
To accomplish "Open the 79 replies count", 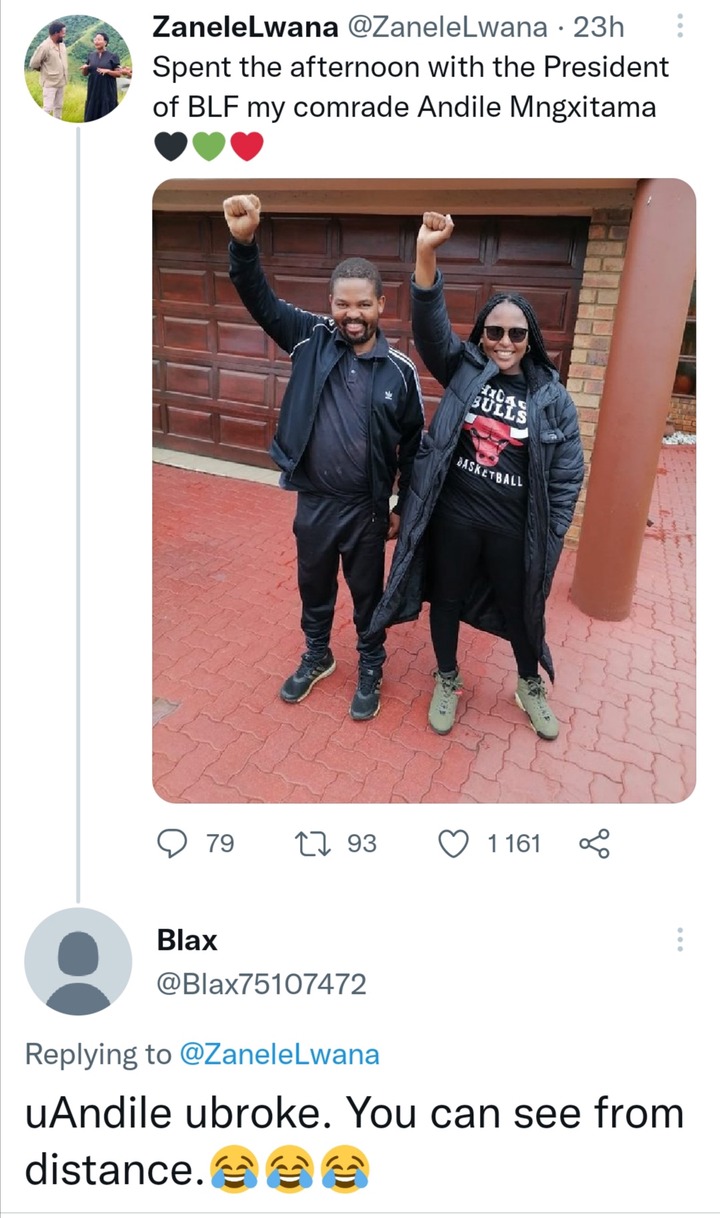I will pyautogui.click(x=220, y=844).
